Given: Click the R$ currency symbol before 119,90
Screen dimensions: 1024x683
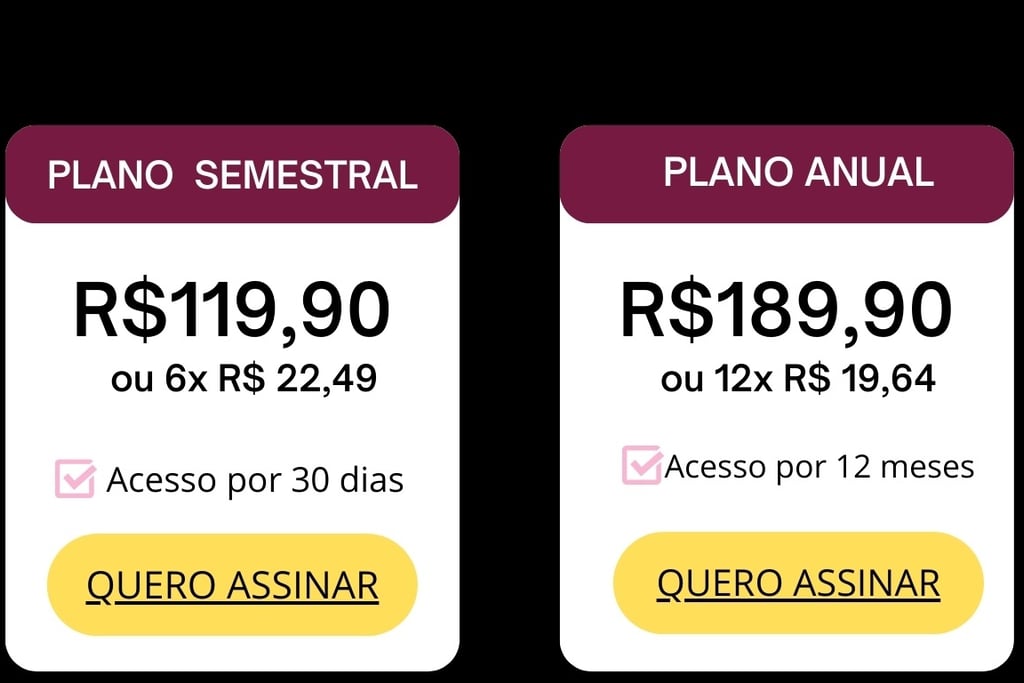Looking at the screenshot, I should tap(121, 309).
